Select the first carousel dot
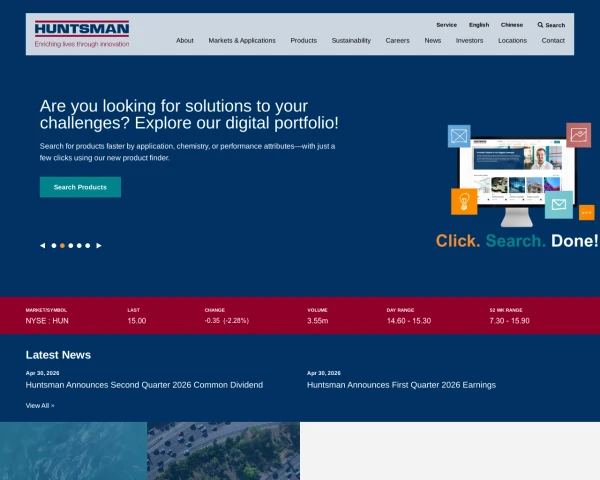Viewport: 600px width, 480px height. point(54,246)
